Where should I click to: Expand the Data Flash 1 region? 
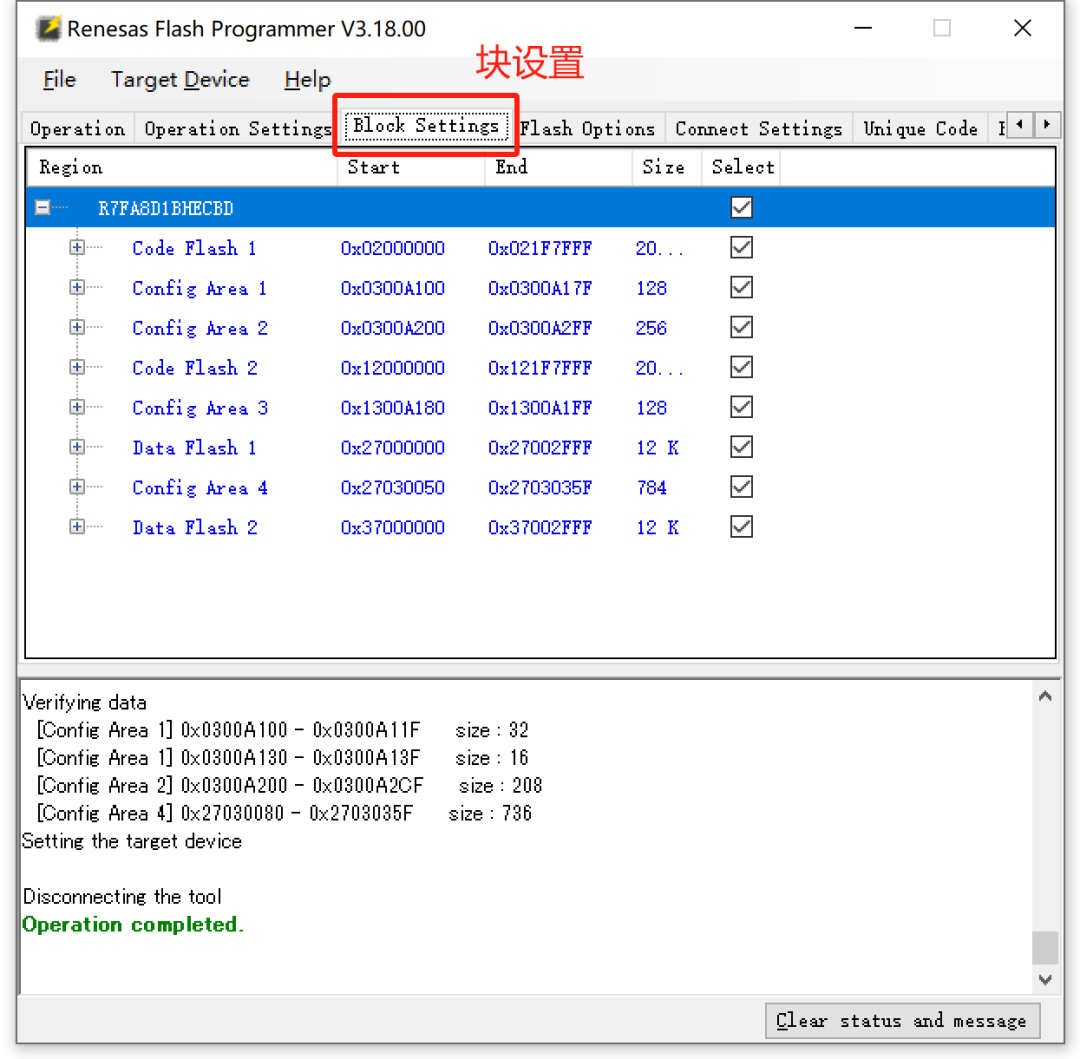[77, 448]
